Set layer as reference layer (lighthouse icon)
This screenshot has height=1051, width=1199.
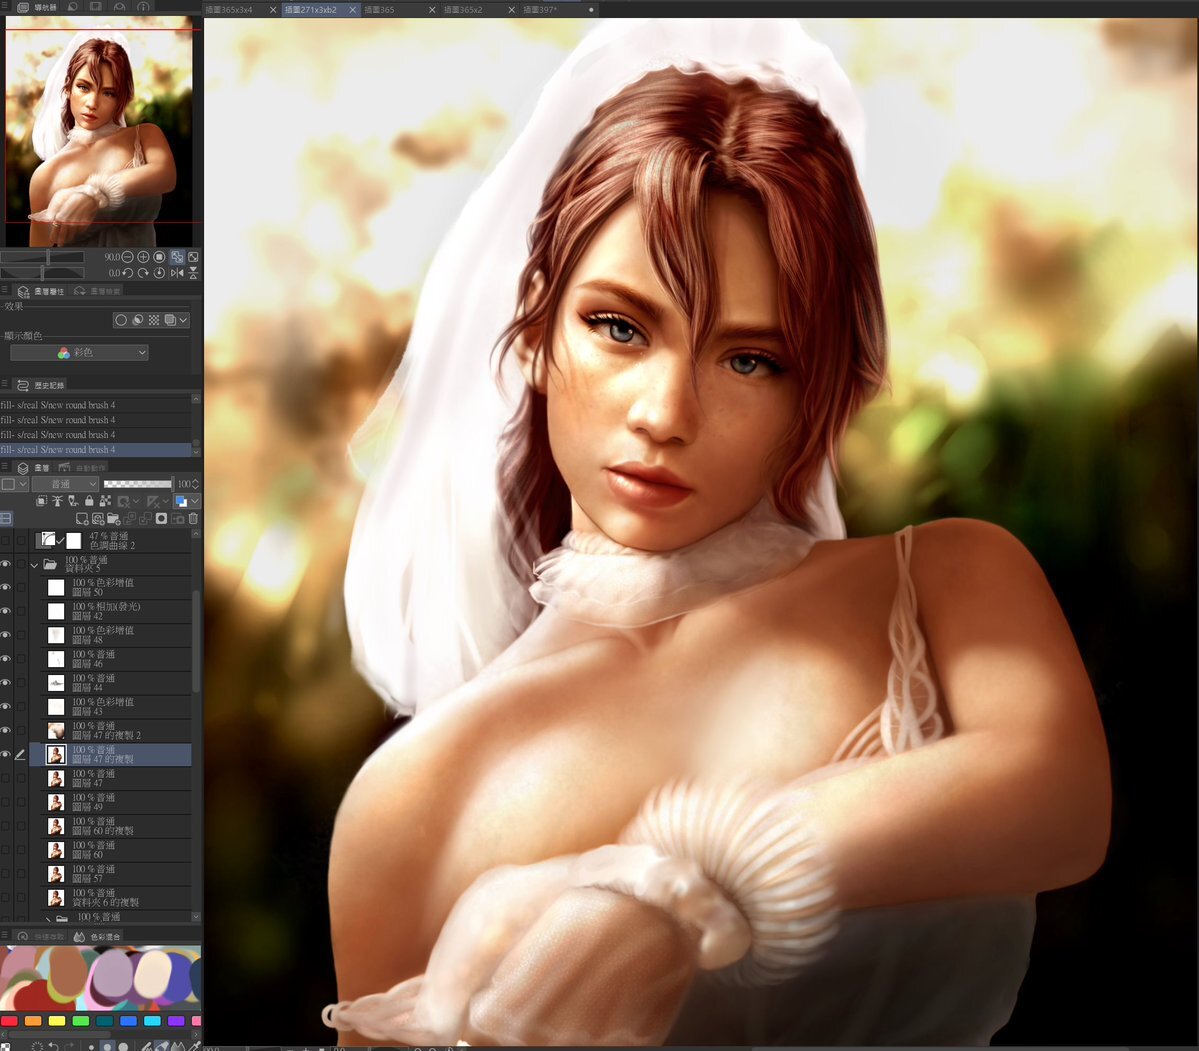57,501
